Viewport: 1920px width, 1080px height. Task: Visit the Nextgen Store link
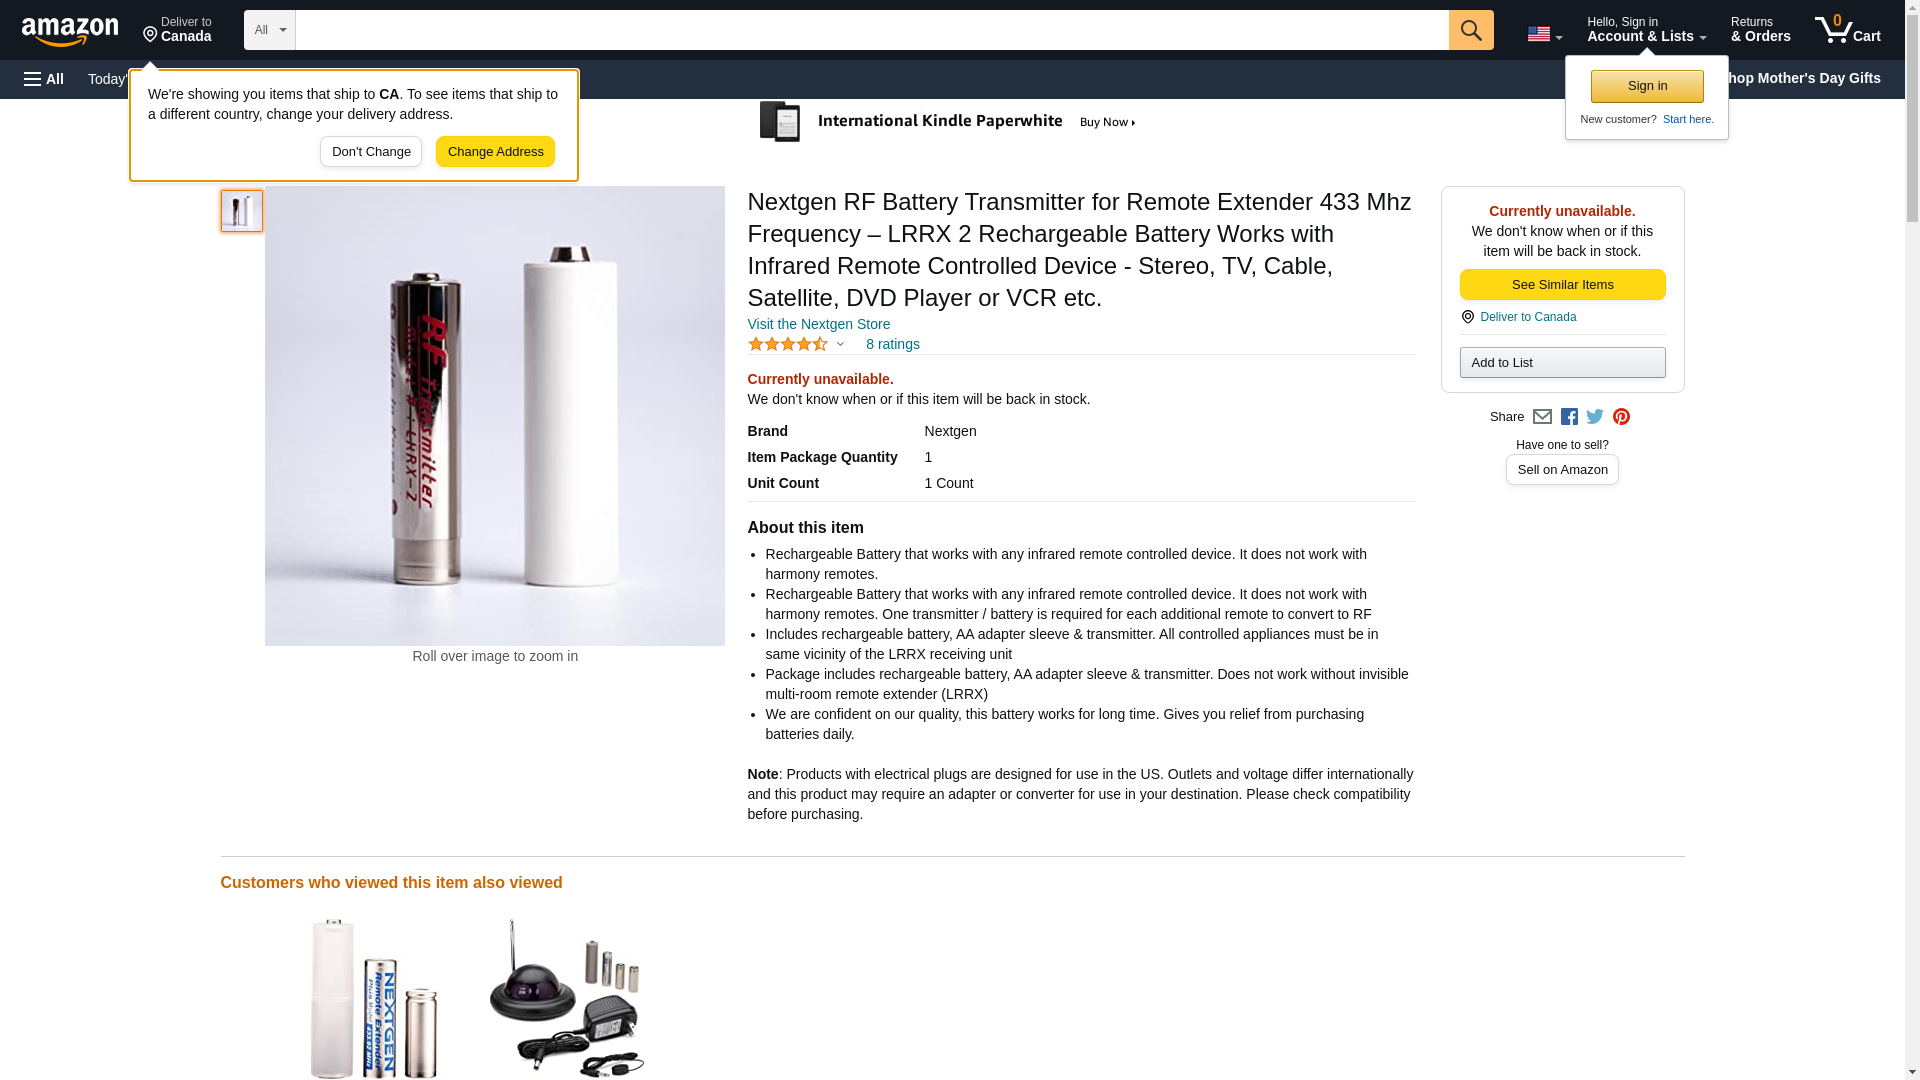click(818, 324)
